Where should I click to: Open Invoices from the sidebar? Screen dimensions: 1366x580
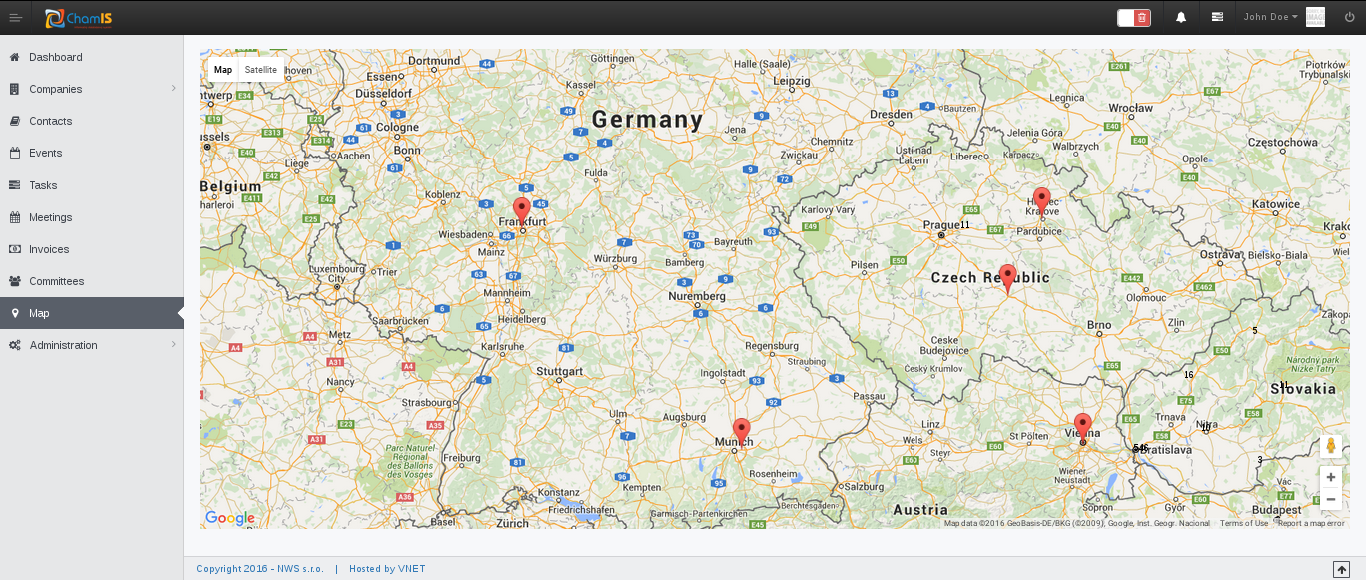(x=92, y=249)
